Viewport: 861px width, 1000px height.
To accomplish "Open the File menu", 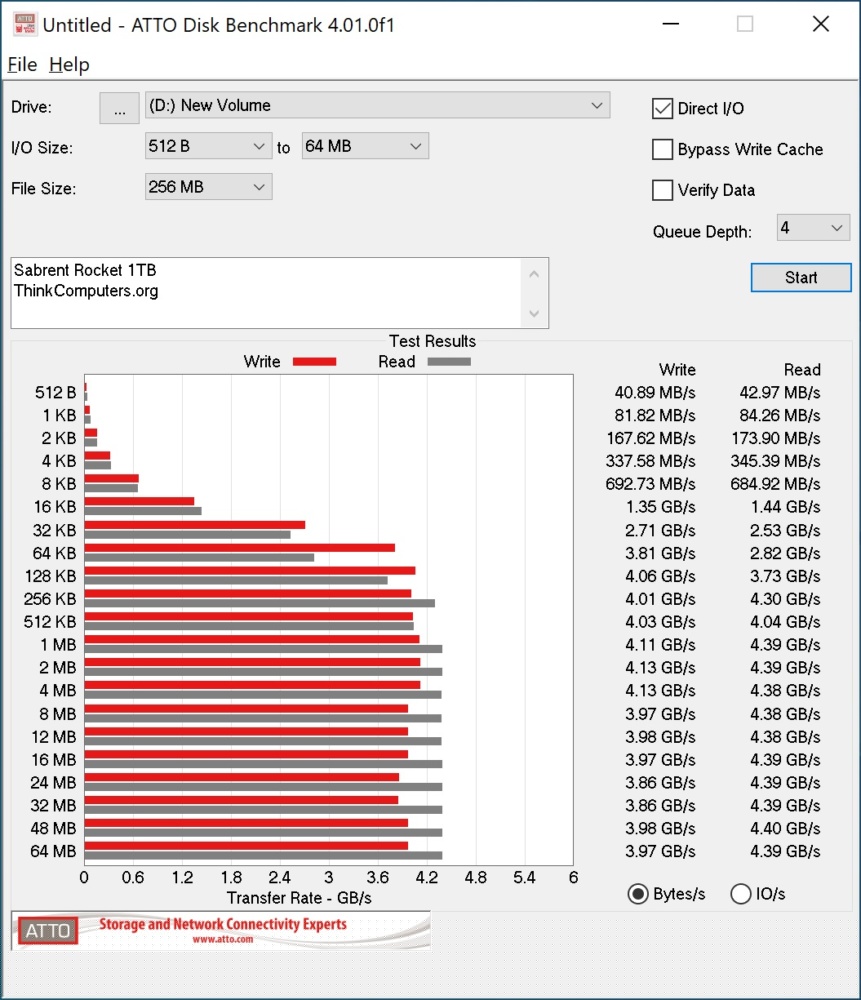I will click(22, 64).
